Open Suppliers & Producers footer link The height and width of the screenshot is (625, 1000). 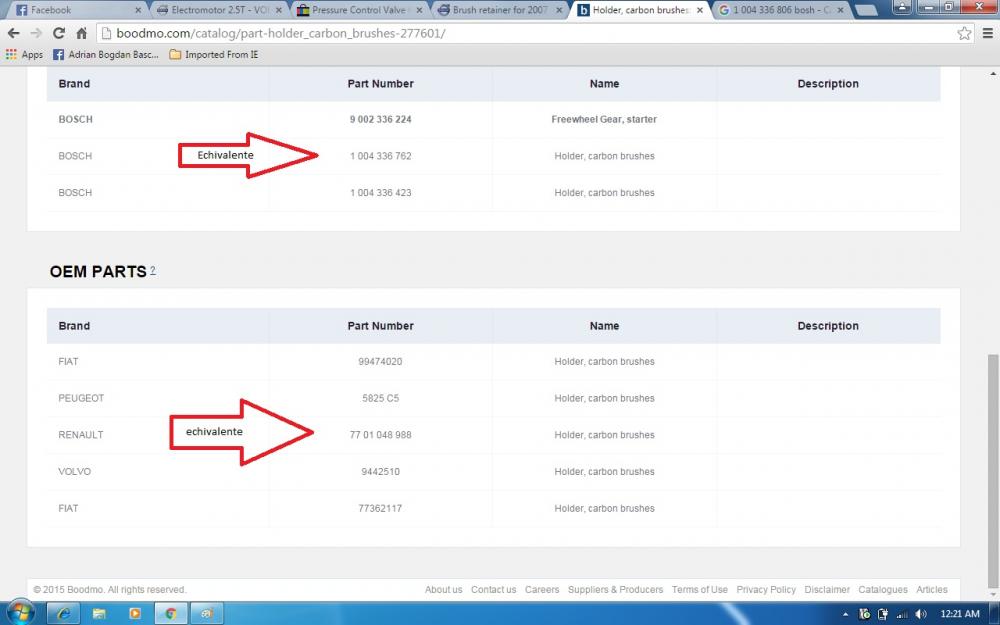pyautogui.click(x=615, y=590)
